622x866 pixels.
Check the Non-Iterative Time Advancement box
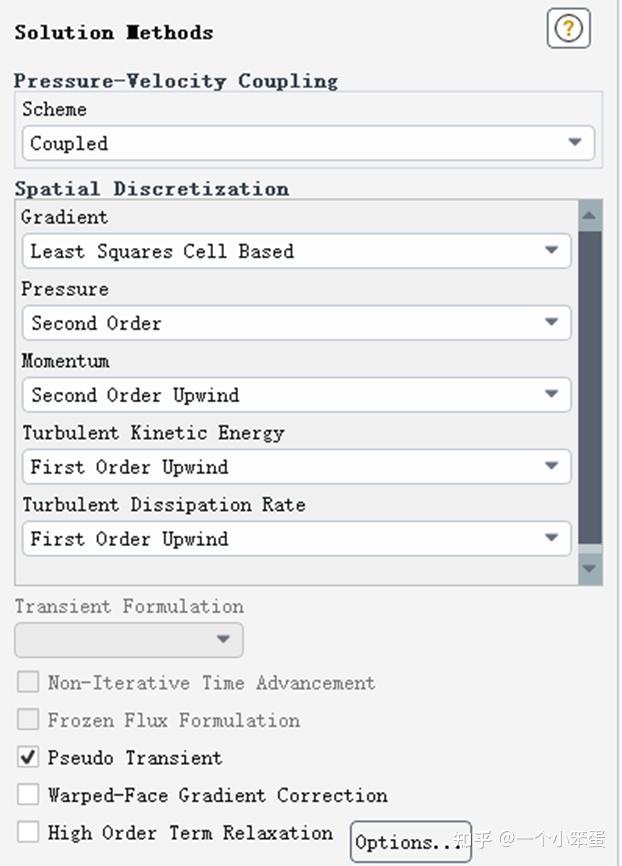click(28, 683)
